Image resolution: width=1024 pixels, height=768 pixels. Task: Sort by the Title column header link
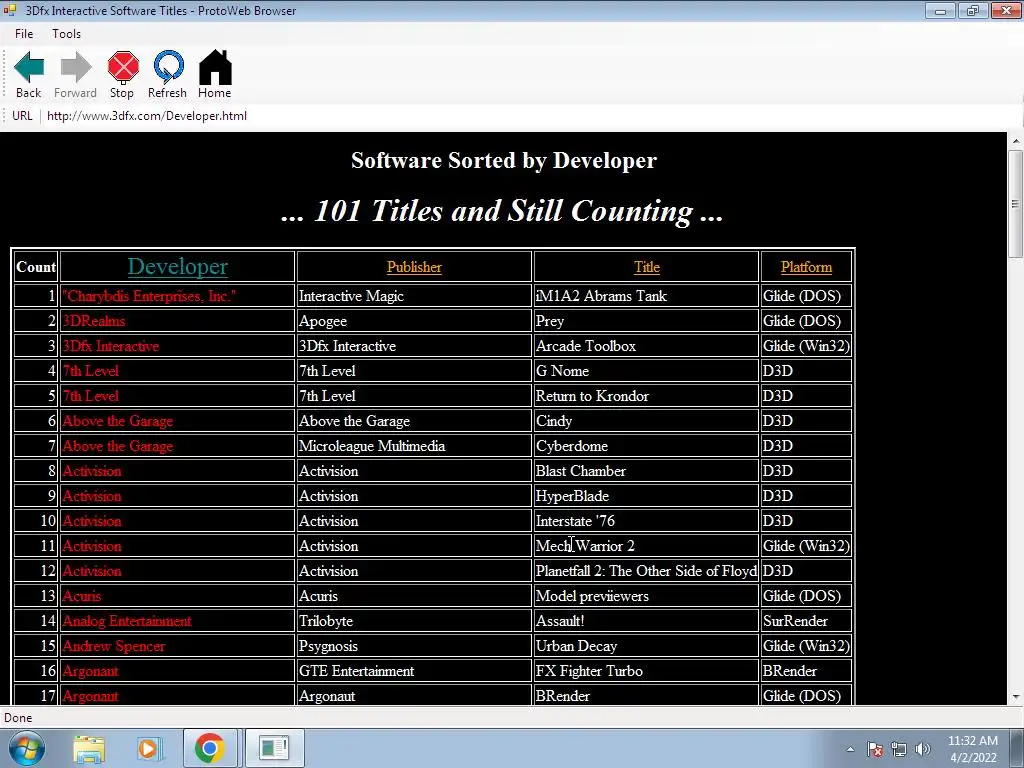click(647, 267)
